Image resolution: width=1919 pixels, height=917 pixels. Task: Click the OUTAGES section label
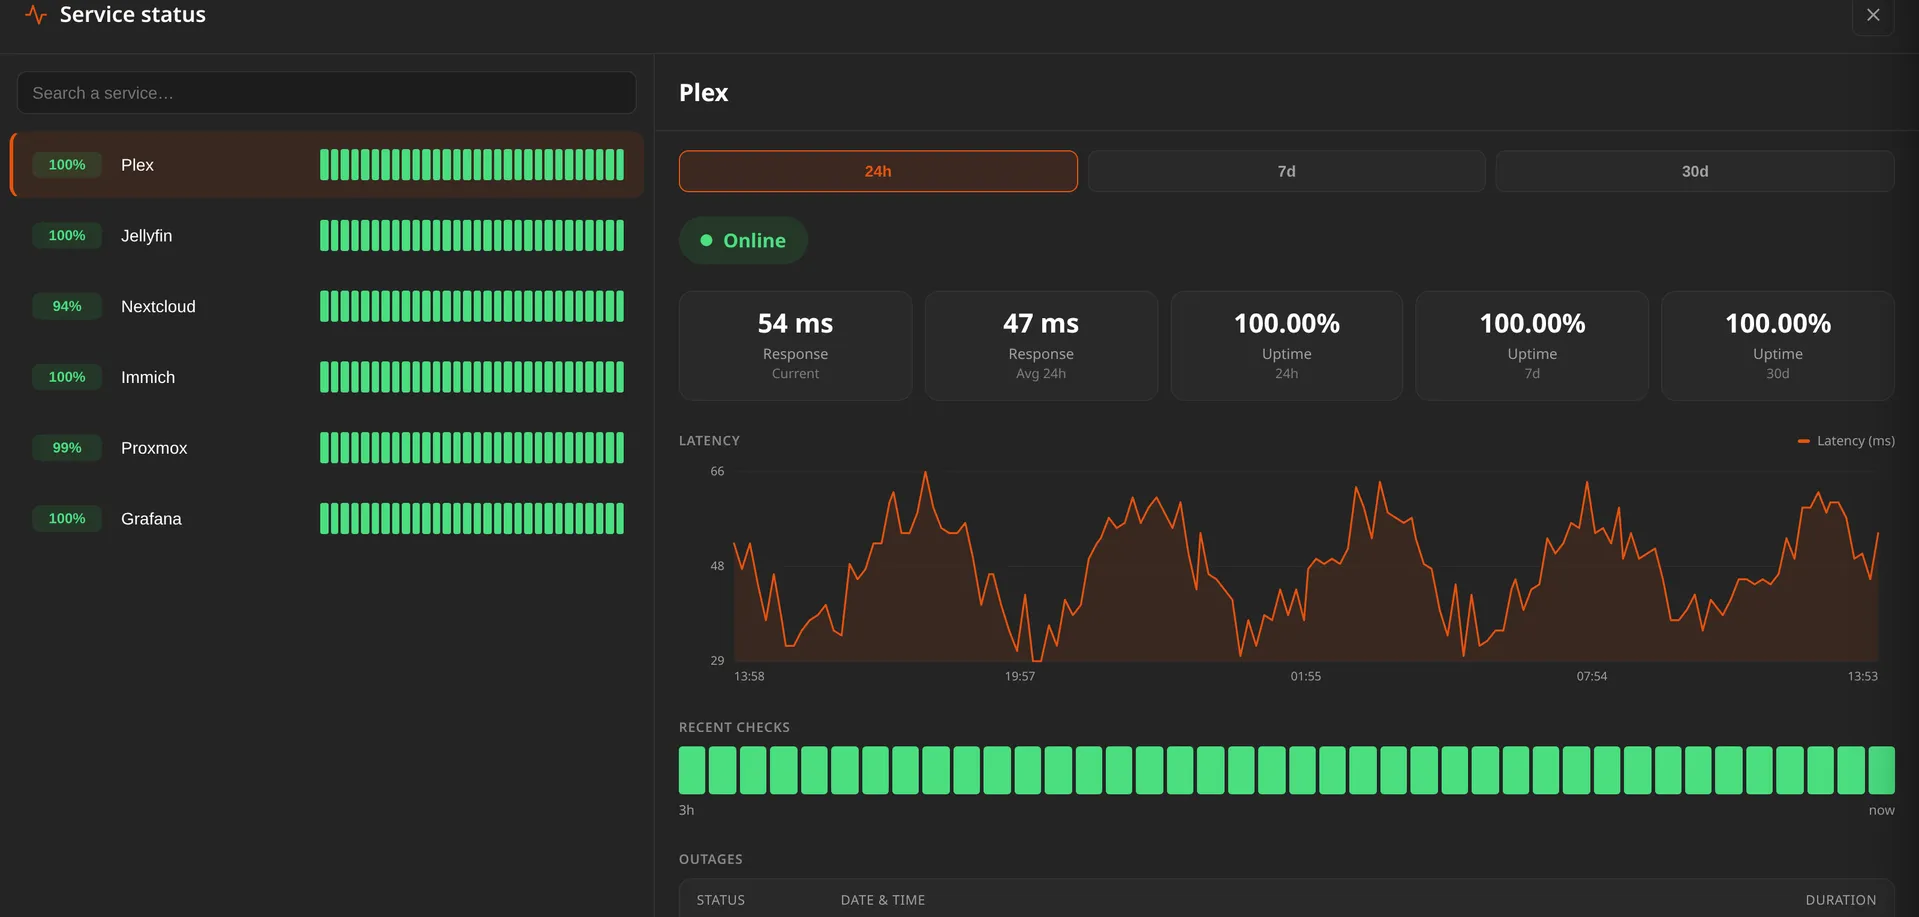point(711,859)
